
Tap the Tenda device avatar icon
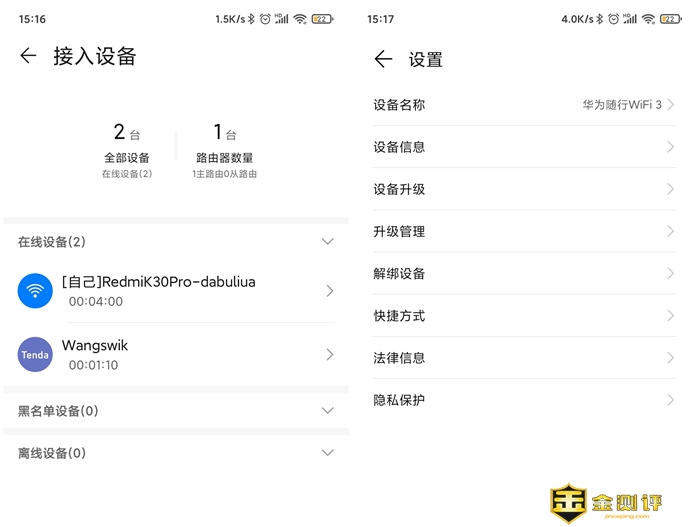click(x=35, y=354)
